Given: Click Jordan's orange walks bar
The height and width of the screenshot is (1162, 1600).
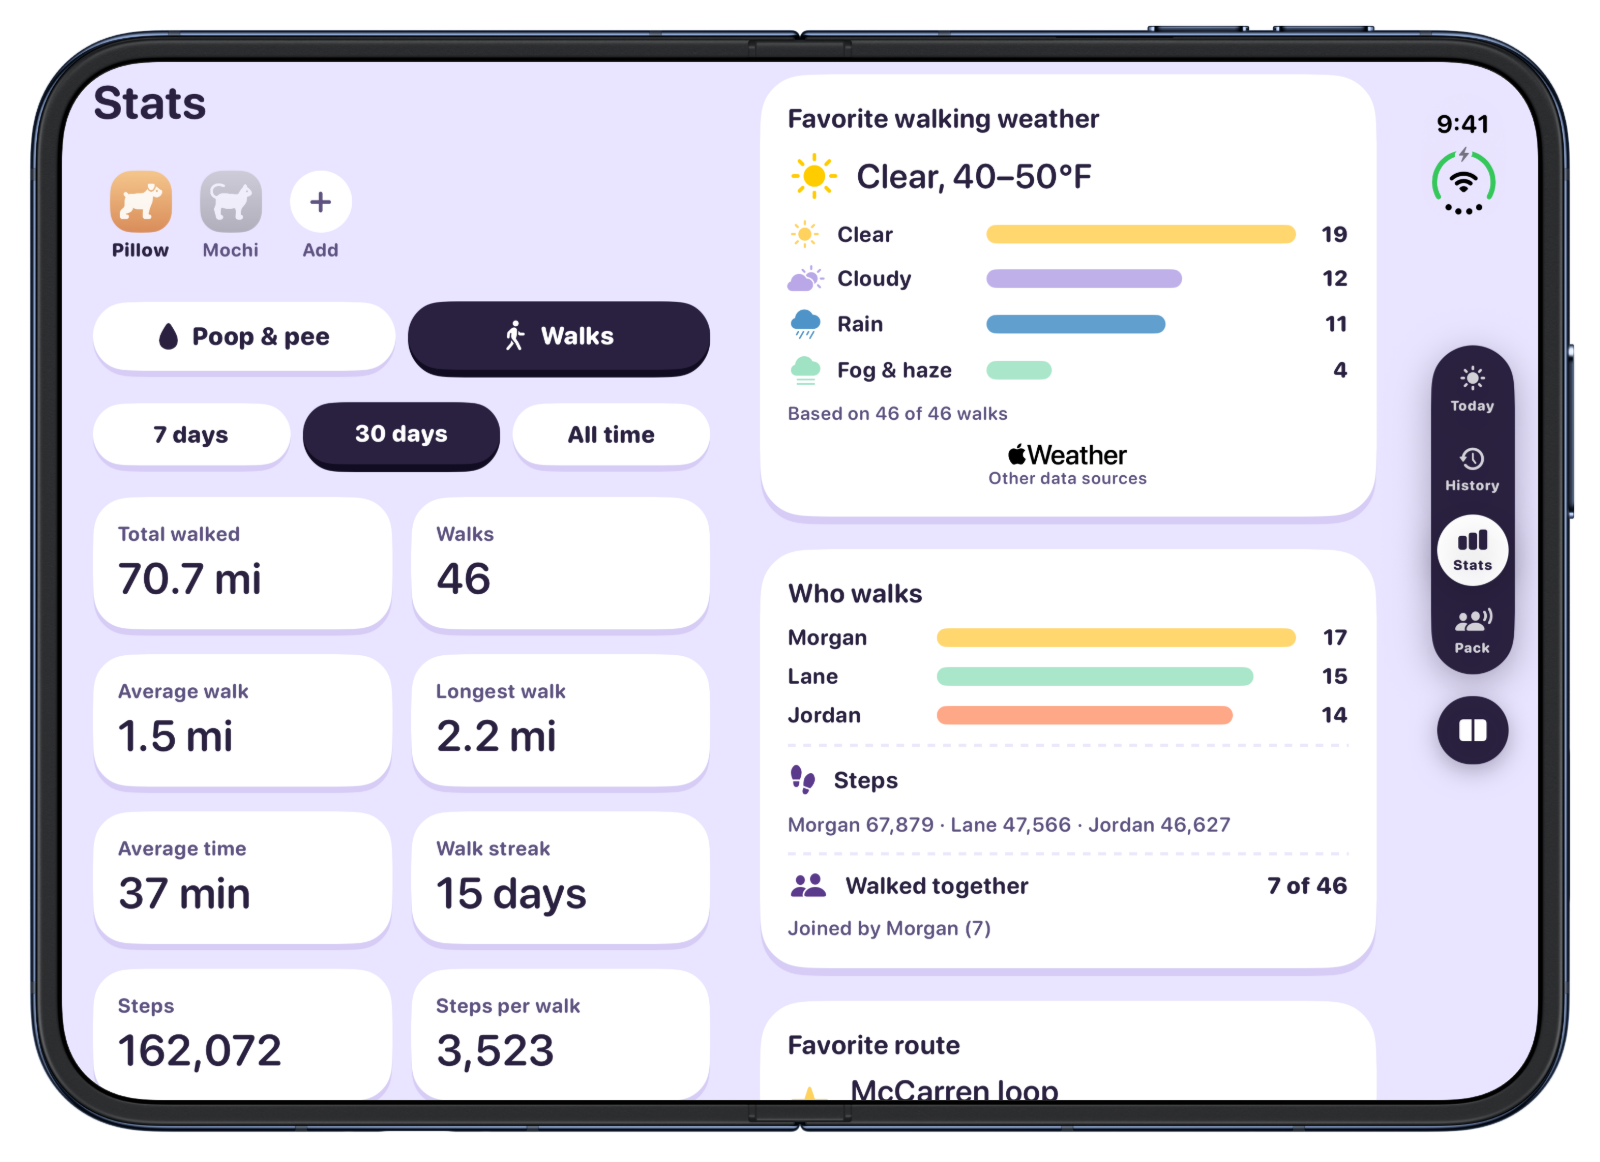Looking at the screenshot, I should point(1084,716).
